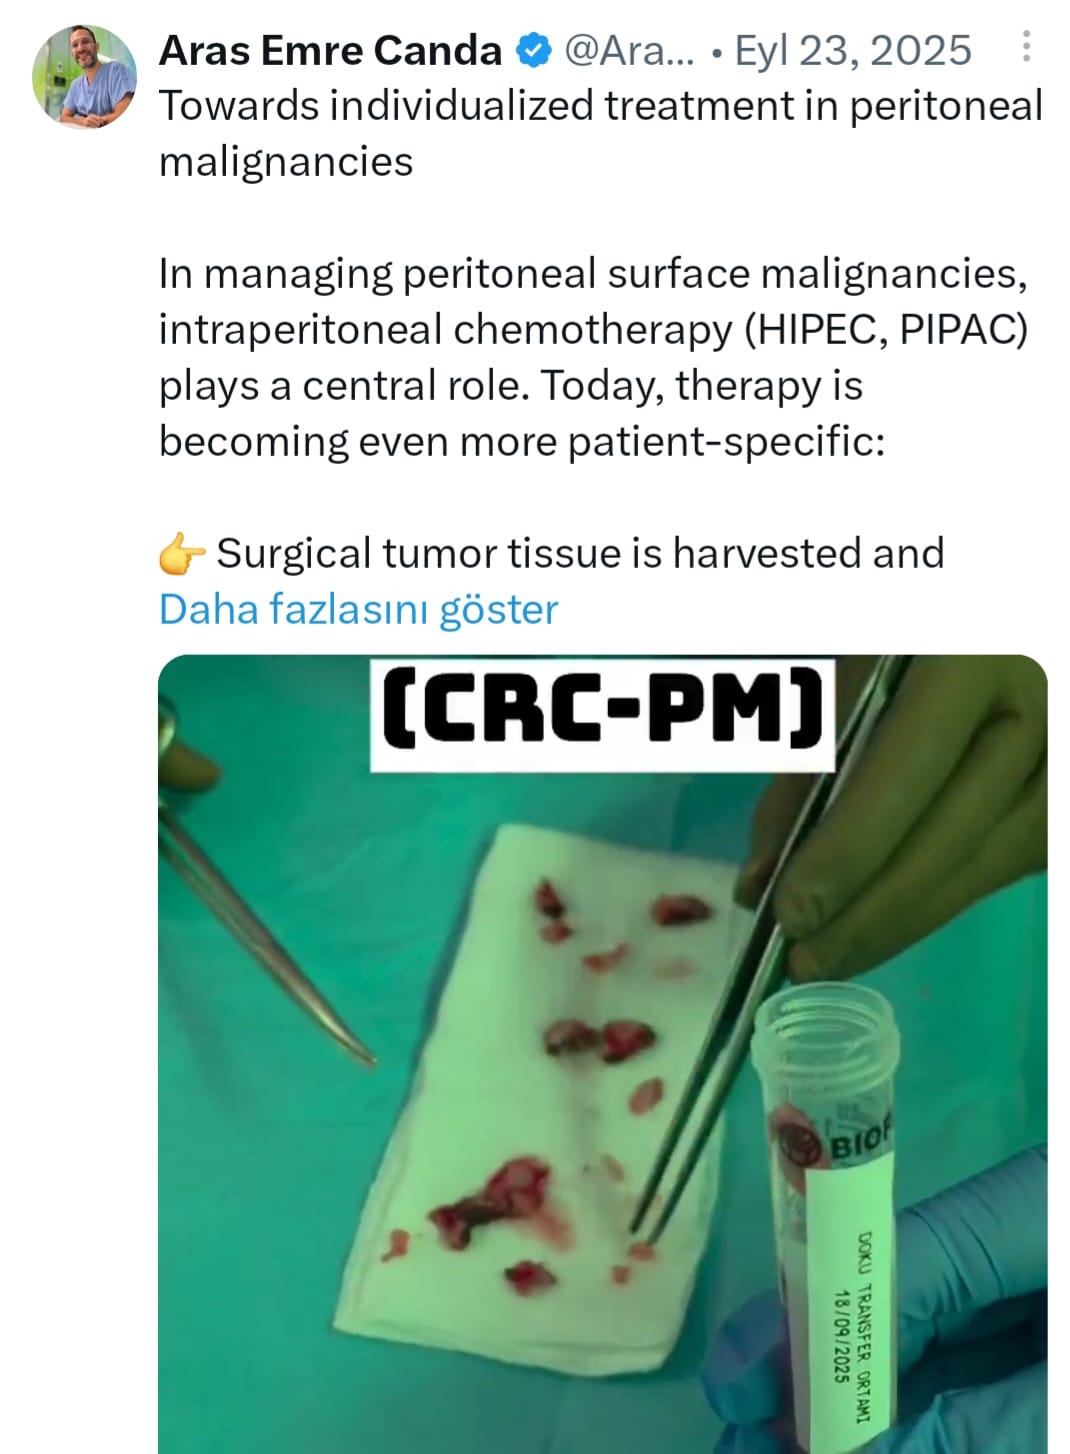Open the three-dot tweet options menu

click(1026, 48)
